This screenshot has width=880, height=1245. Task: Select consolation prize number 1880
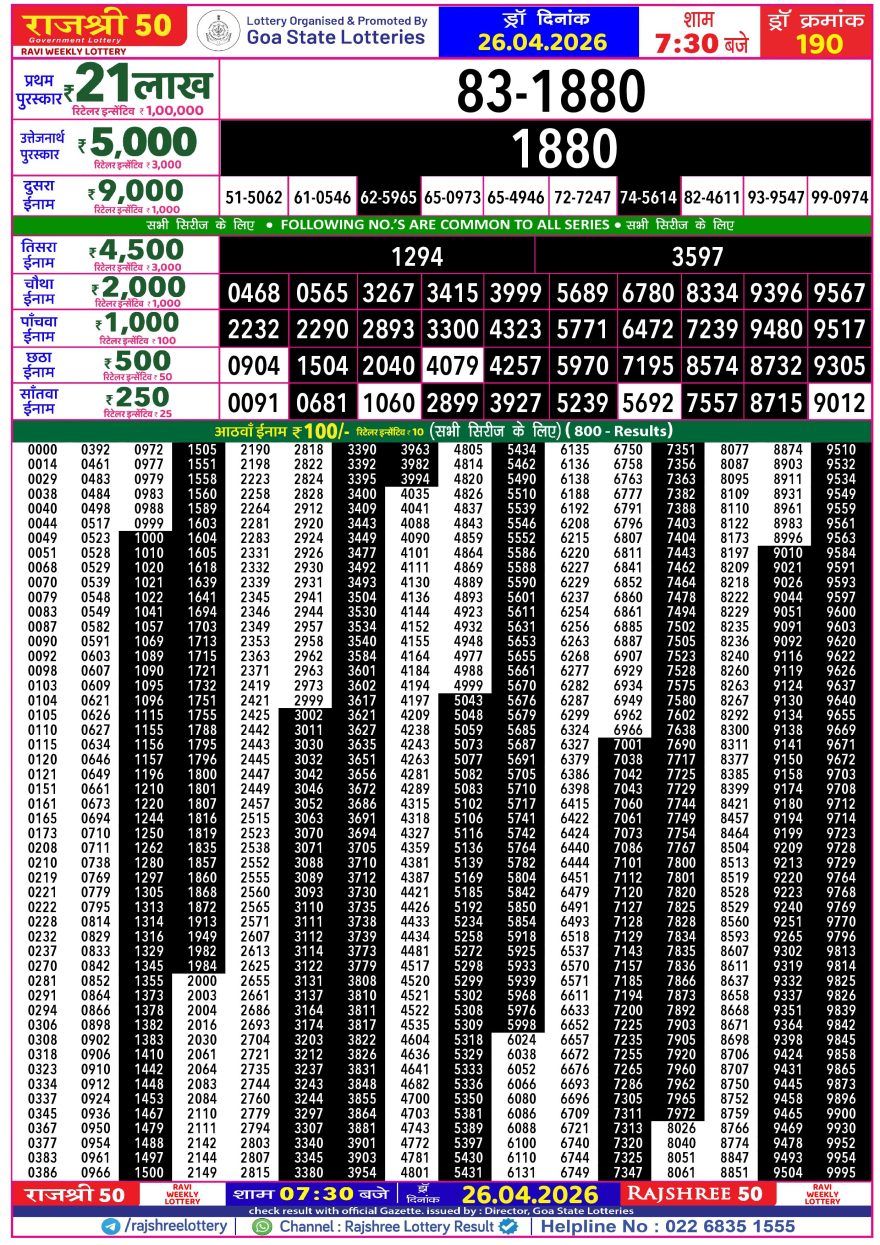pyautogui.click(x=550, y=149)
